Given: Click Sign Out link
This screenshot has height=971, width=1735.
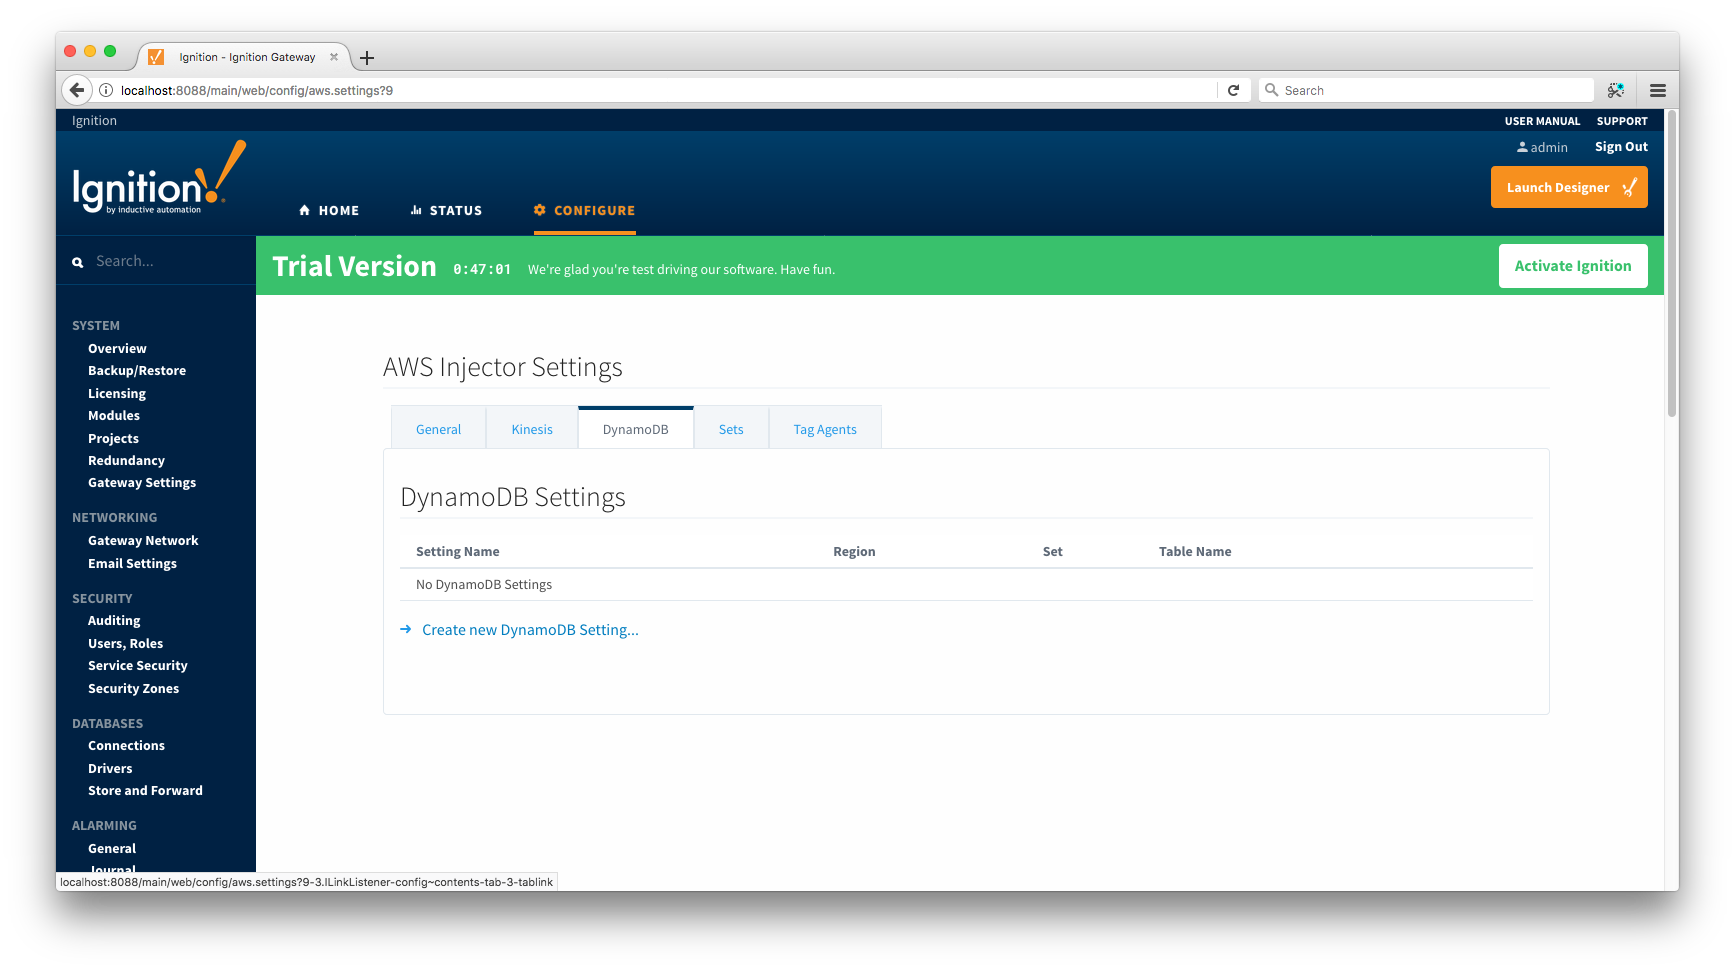Looking at the screenshot, I should tap(1621, 147).
